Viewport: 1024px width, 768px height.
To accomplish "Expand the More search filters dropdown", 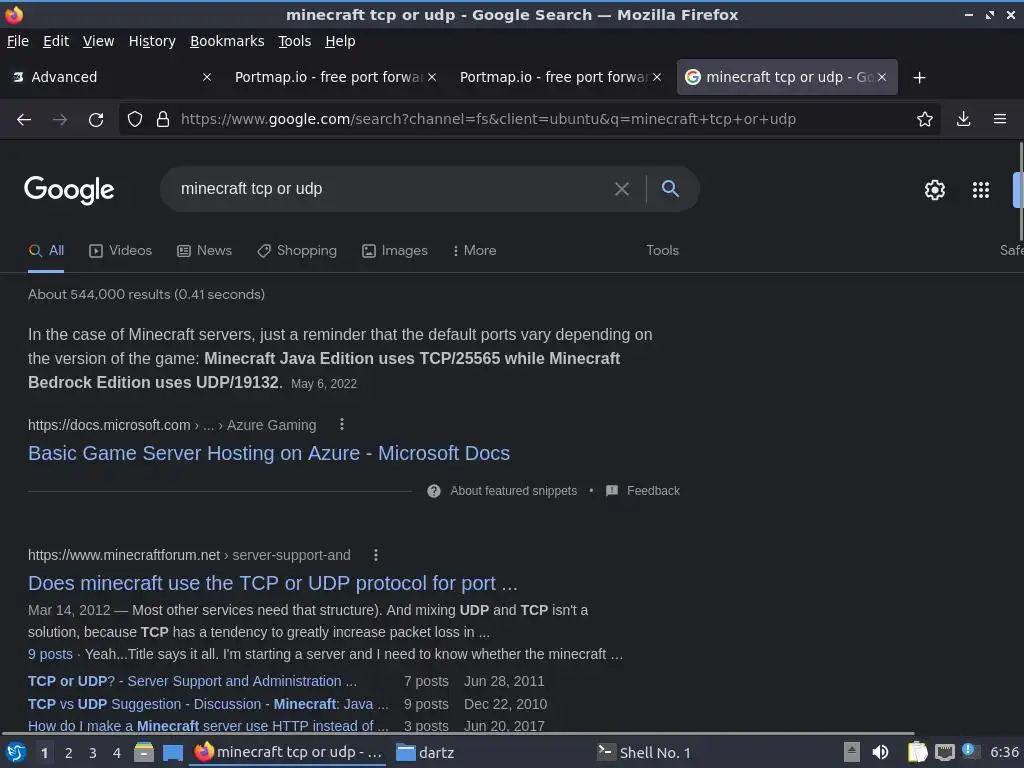I will [x=475, y=251].
